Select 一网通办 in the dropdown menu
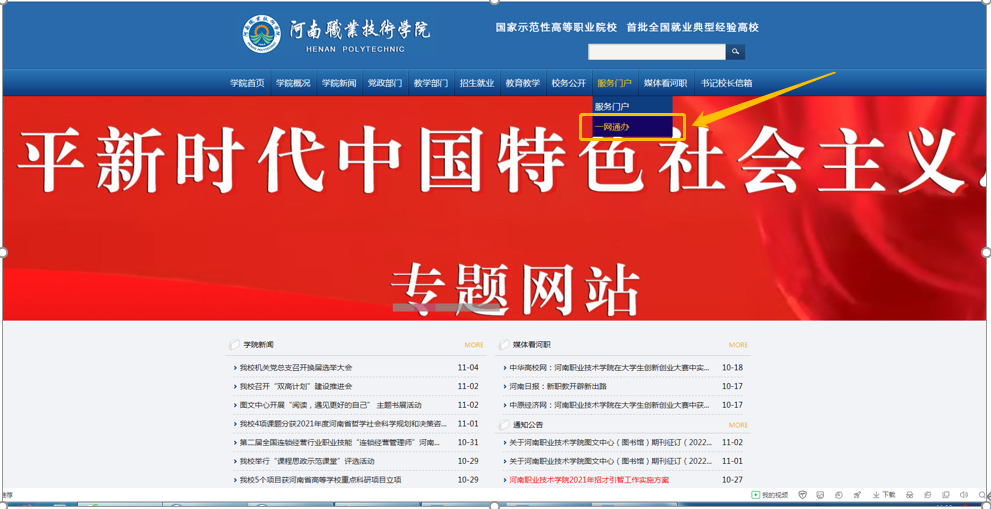This screenshot has width=991, height=509. click(612, 127)
